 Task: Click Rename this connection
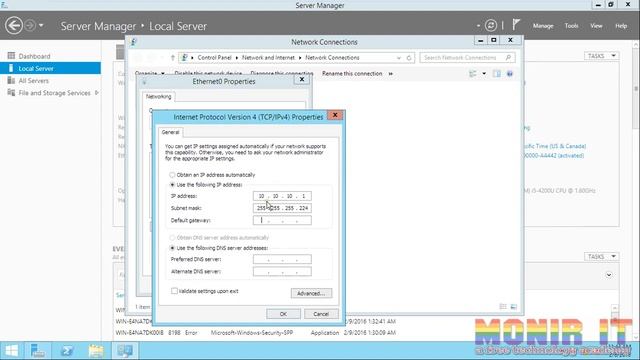pos(352,73)
